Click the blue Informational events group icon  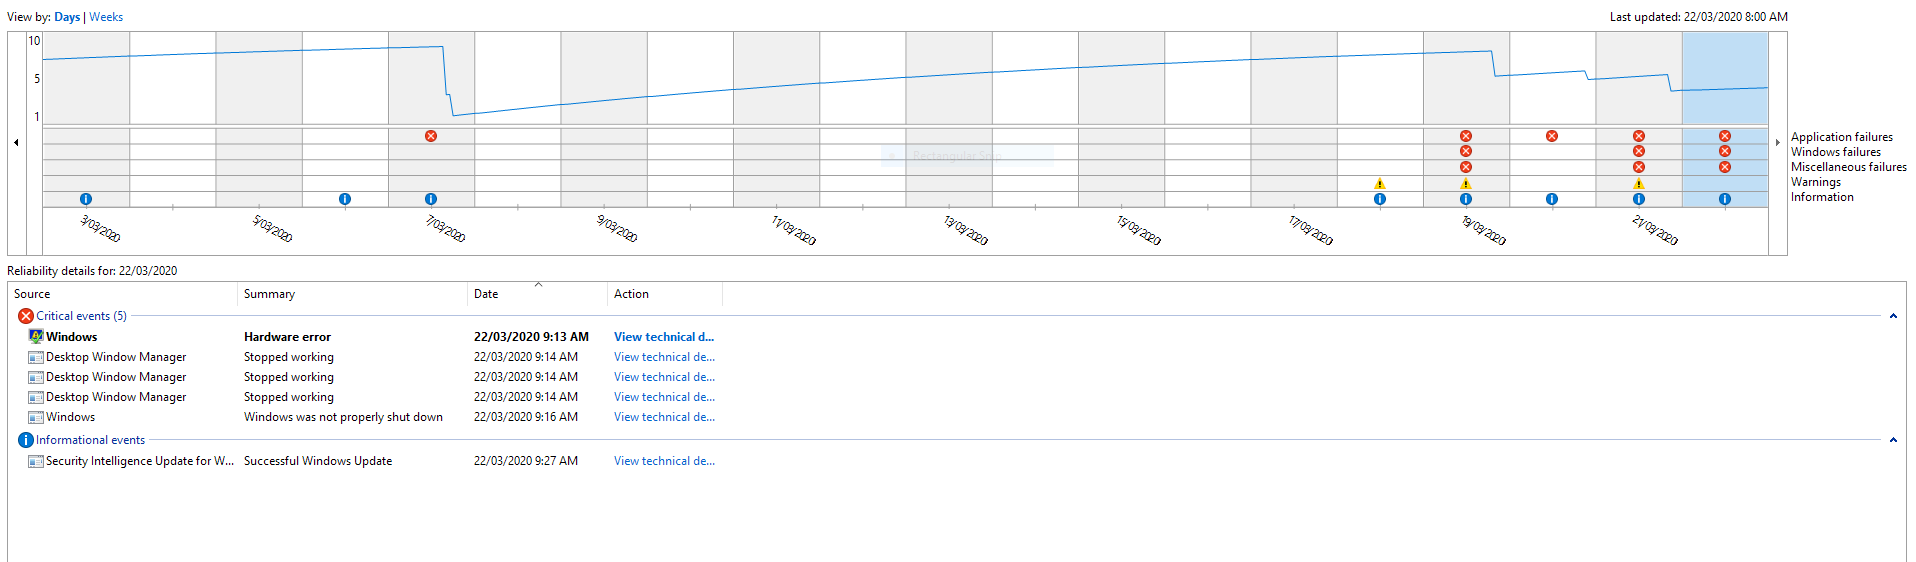click(26, 440)
